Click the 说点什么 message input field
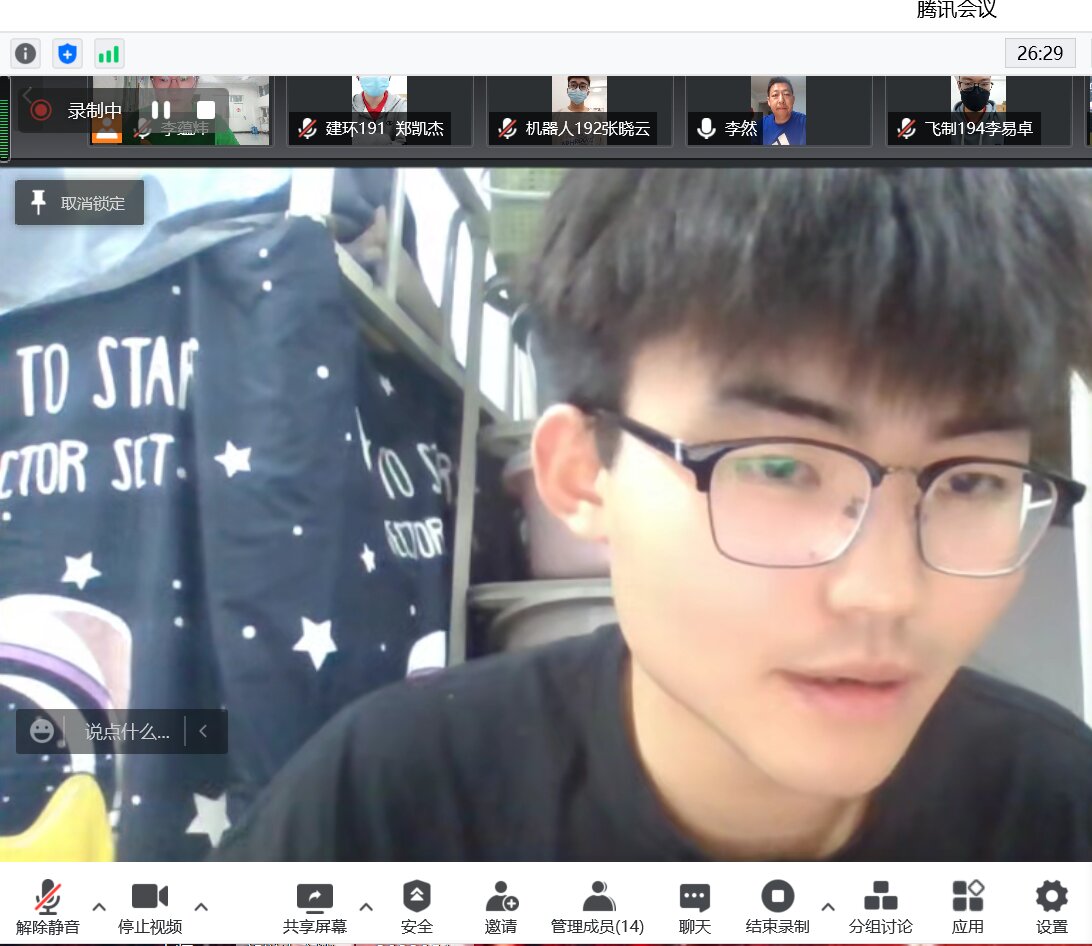Image resolution: width=1092 pixels, height=946 pixels. coord(126,732)
